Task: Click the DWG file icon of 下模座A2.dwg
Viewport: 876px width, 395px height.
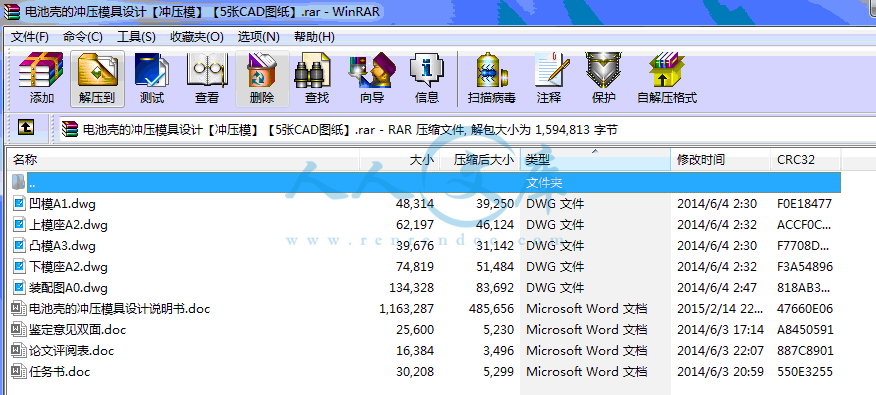Action: 20,266
